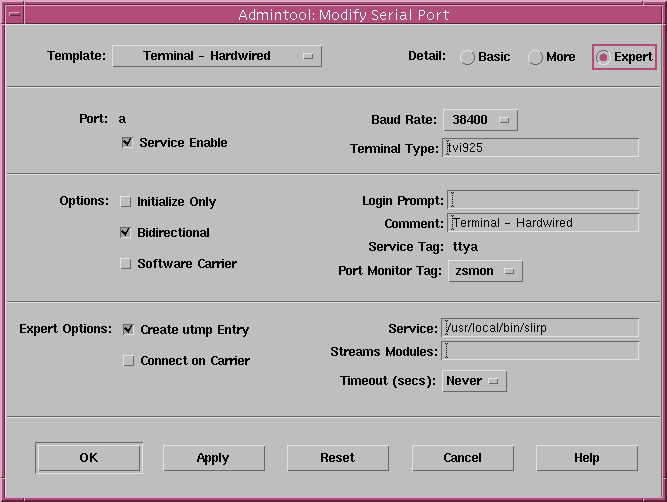Check the Initialize Only option
This screenshot has width=667, height=502.
(126, 202)
